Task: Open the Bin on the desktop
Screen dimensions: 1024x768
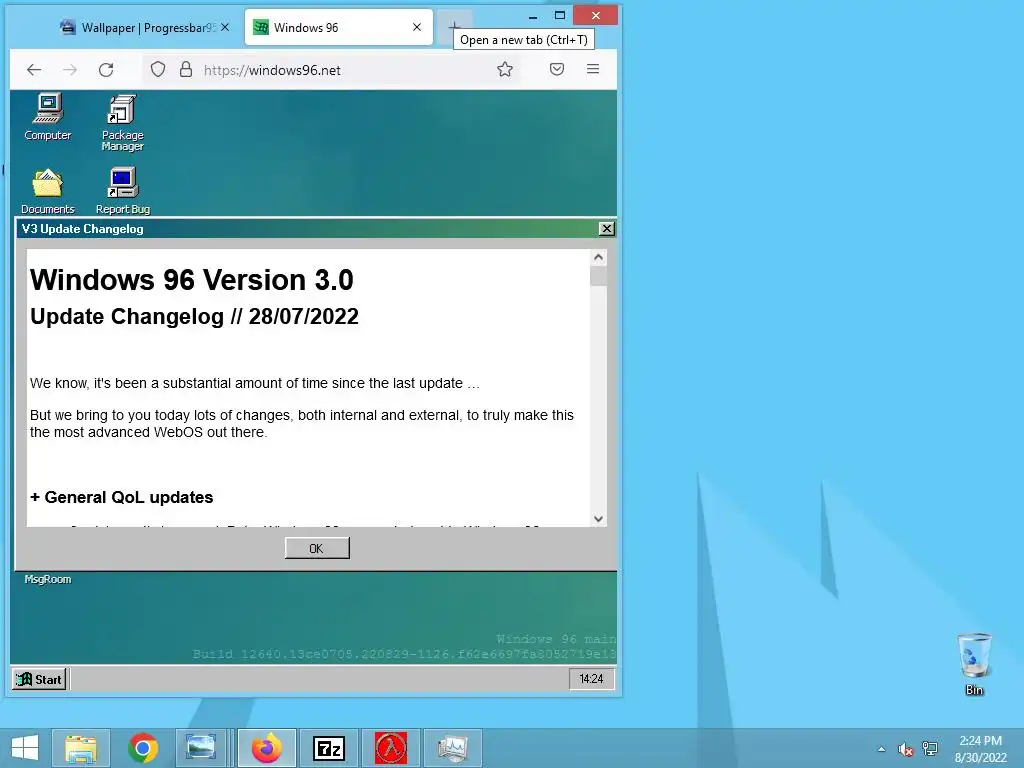Action: (974, 664)
